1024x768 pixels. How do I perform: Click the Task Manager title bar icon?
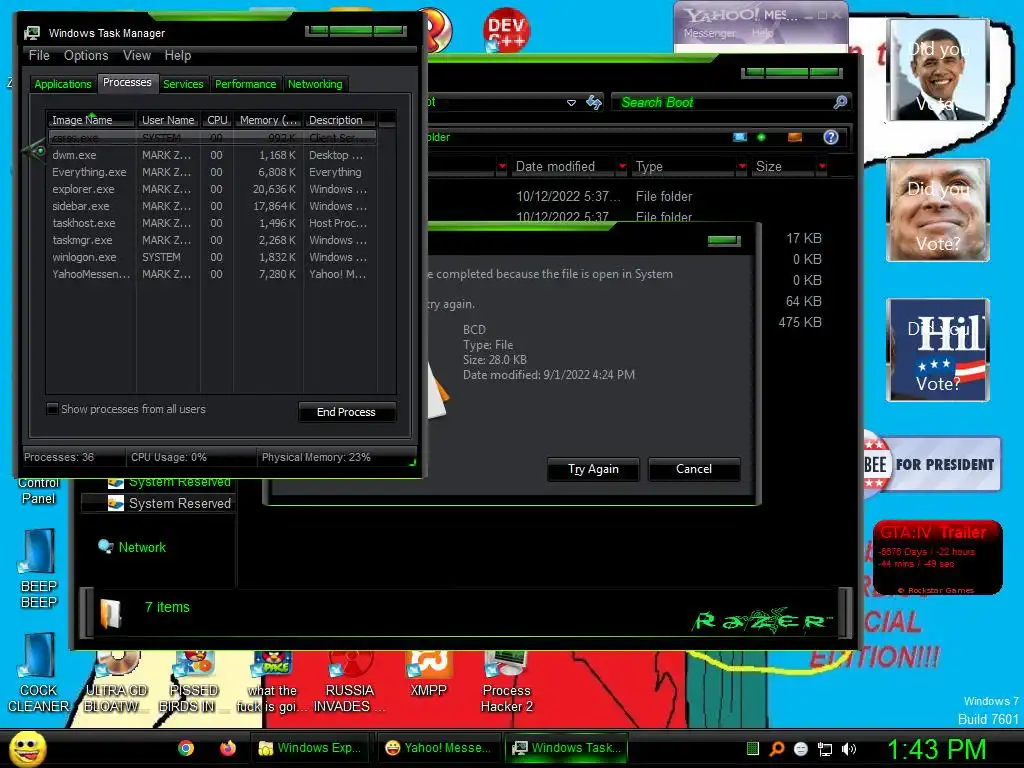coord(31,33)
